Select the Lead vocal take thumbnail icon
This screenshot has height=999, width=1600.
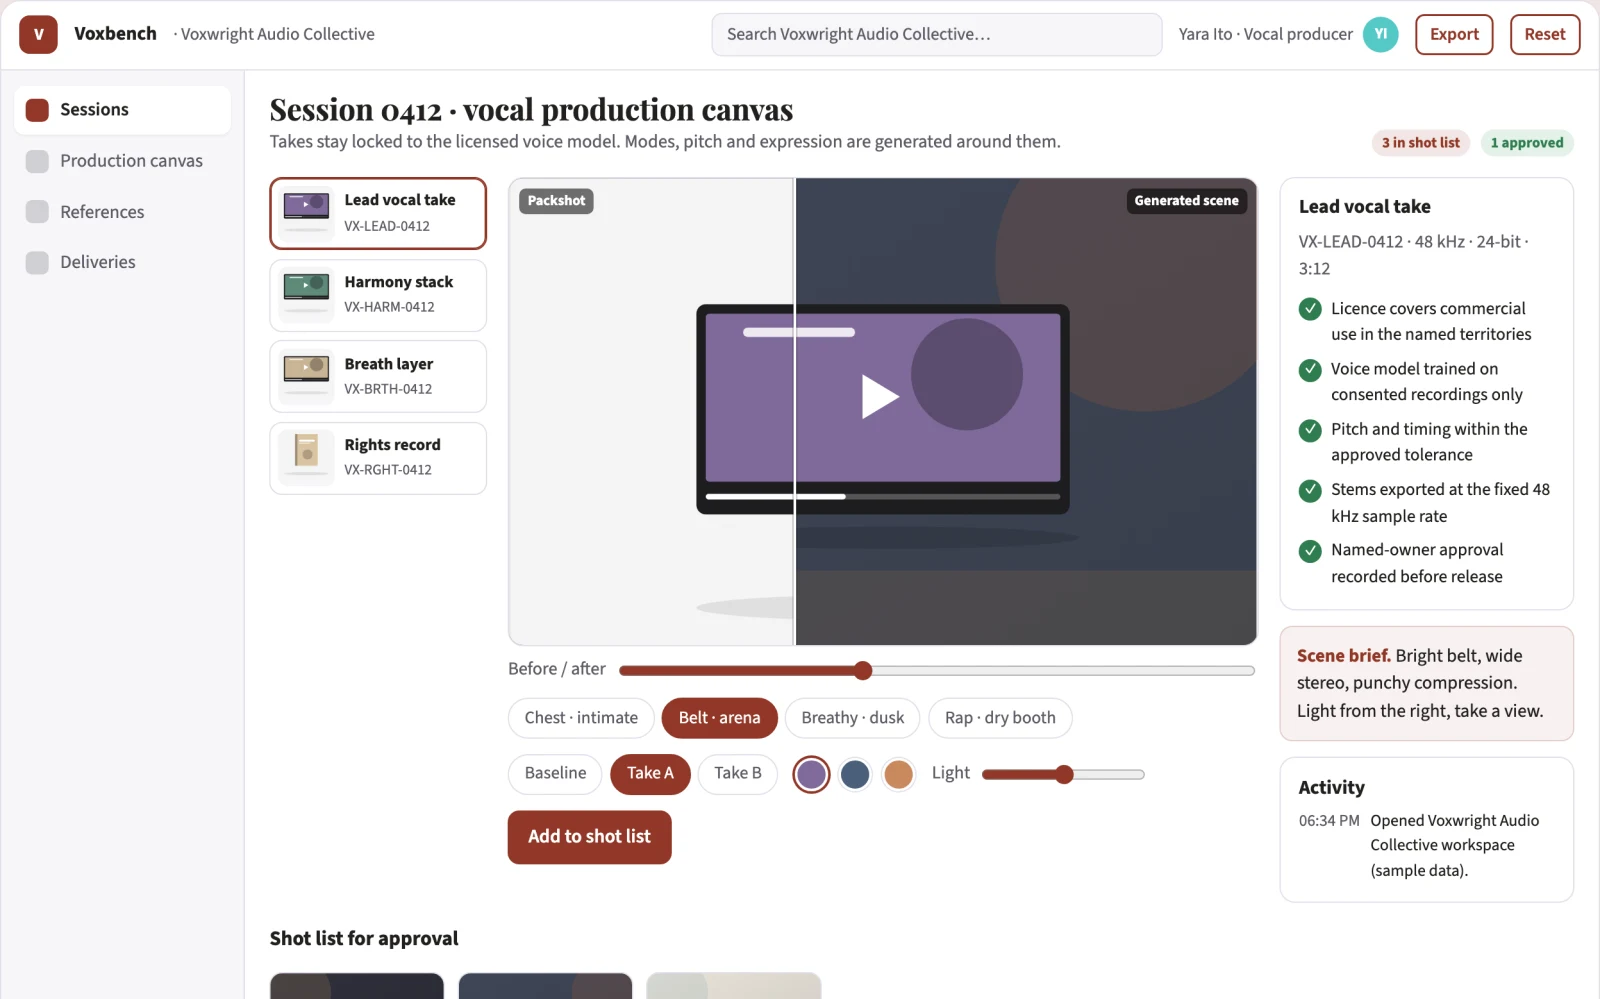pos(306,212)
